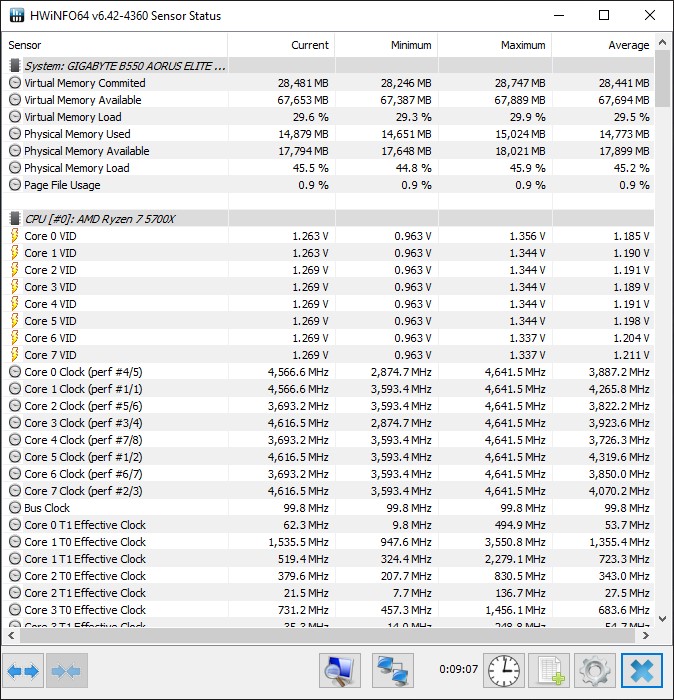Click the Current column header
Viewport: 674px width, 700px height.
281,45
